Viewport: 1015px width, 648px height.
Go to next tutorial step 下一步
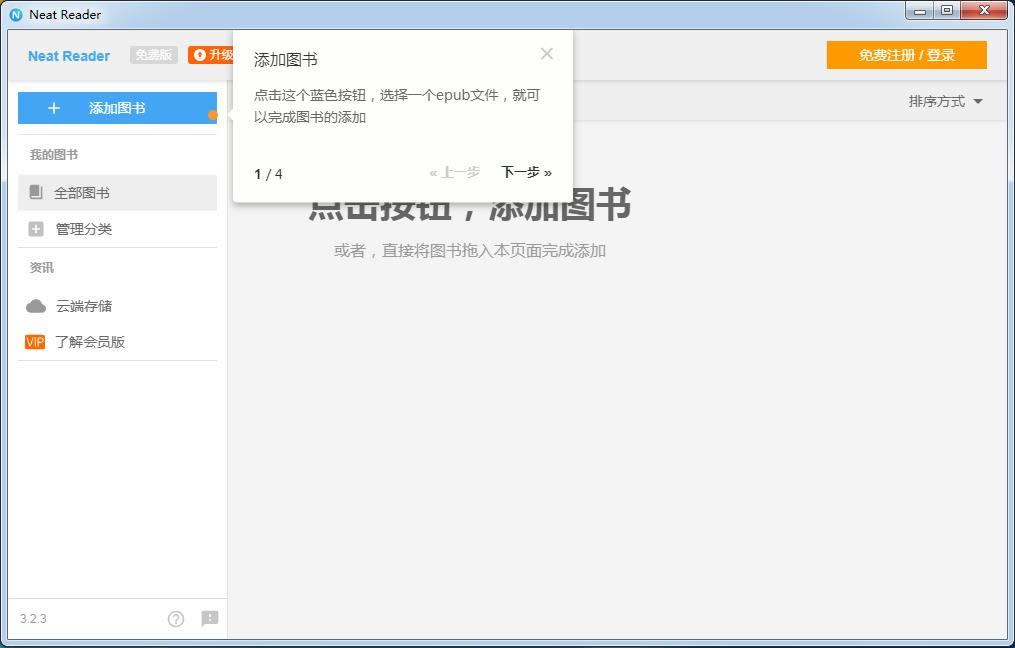pos(526,172)
